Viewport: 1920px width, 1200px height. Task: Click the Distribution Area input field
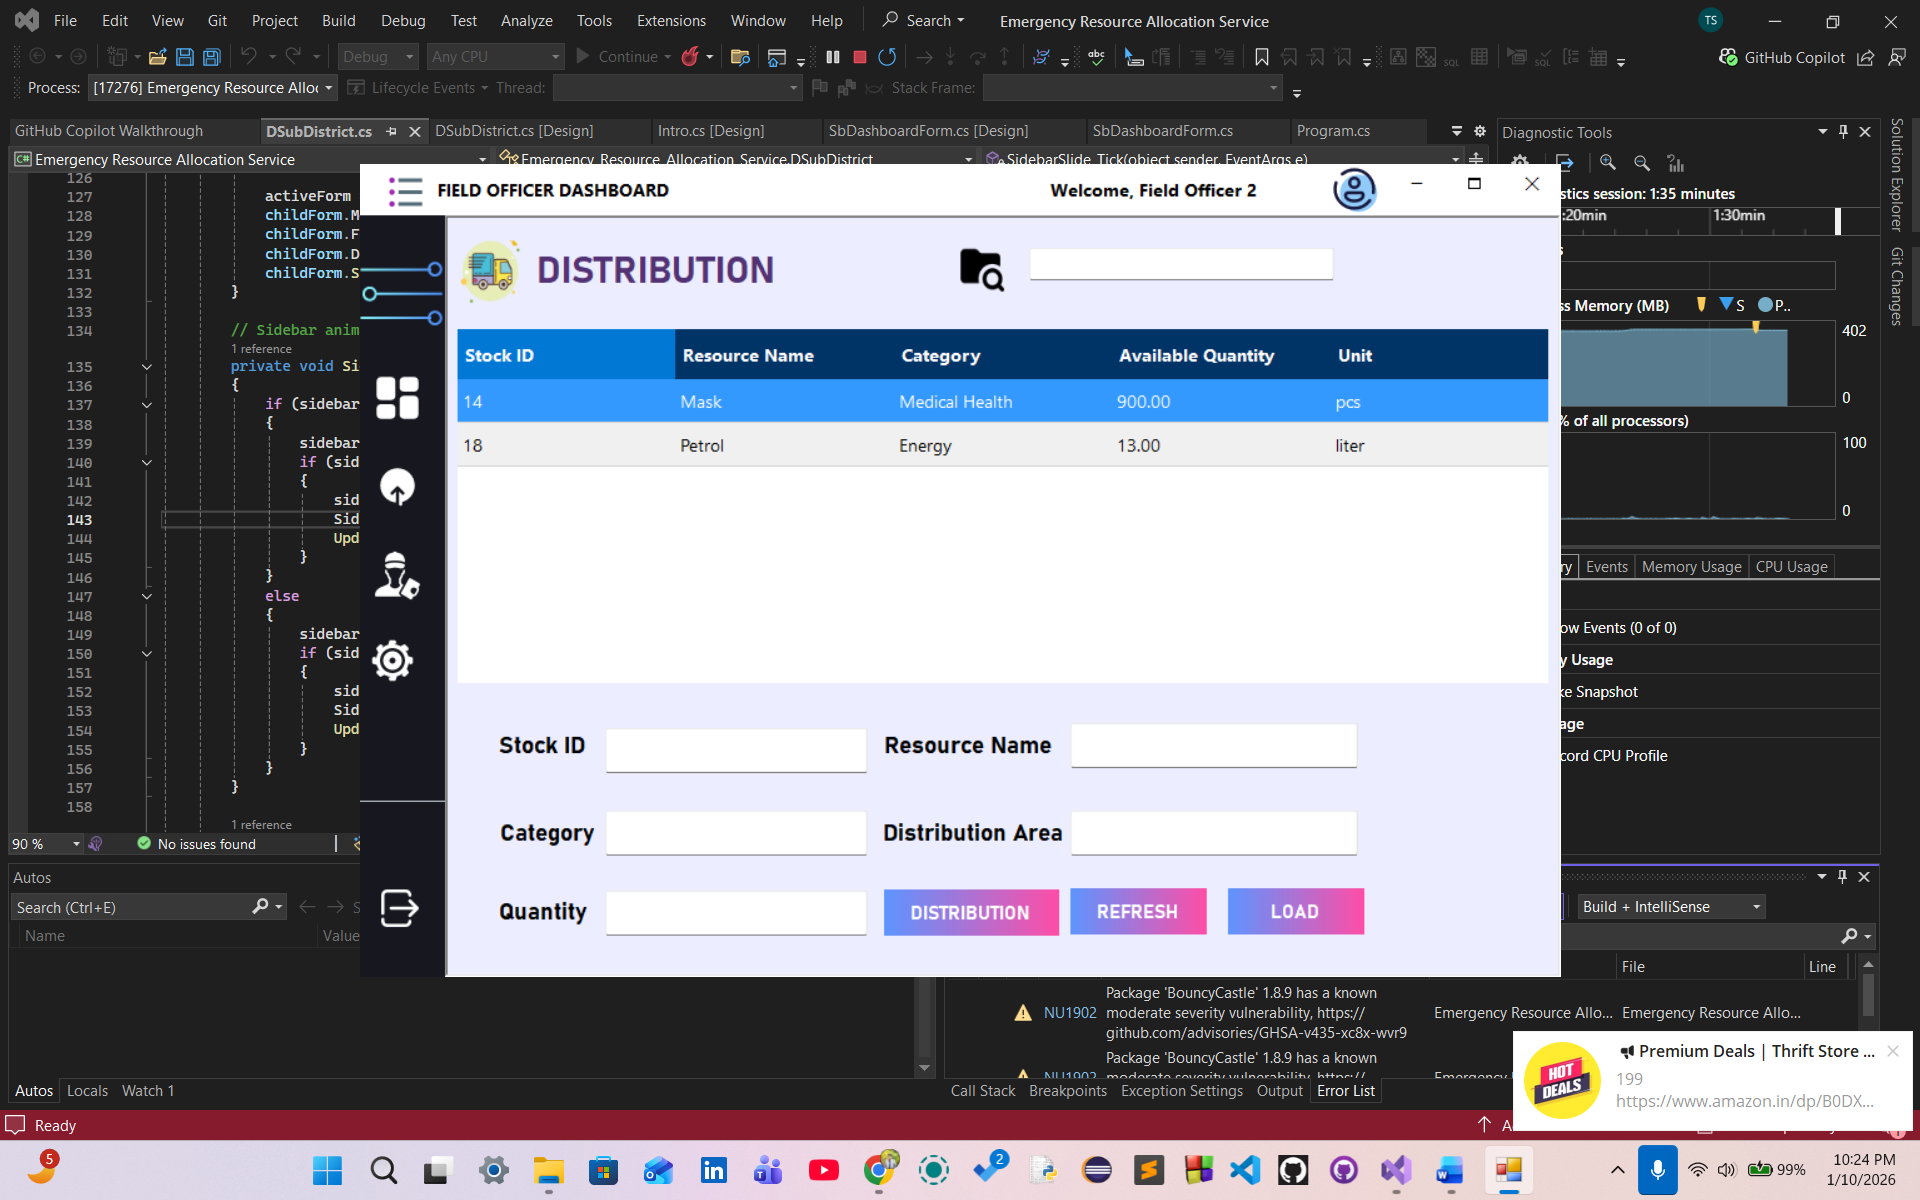1213,833
